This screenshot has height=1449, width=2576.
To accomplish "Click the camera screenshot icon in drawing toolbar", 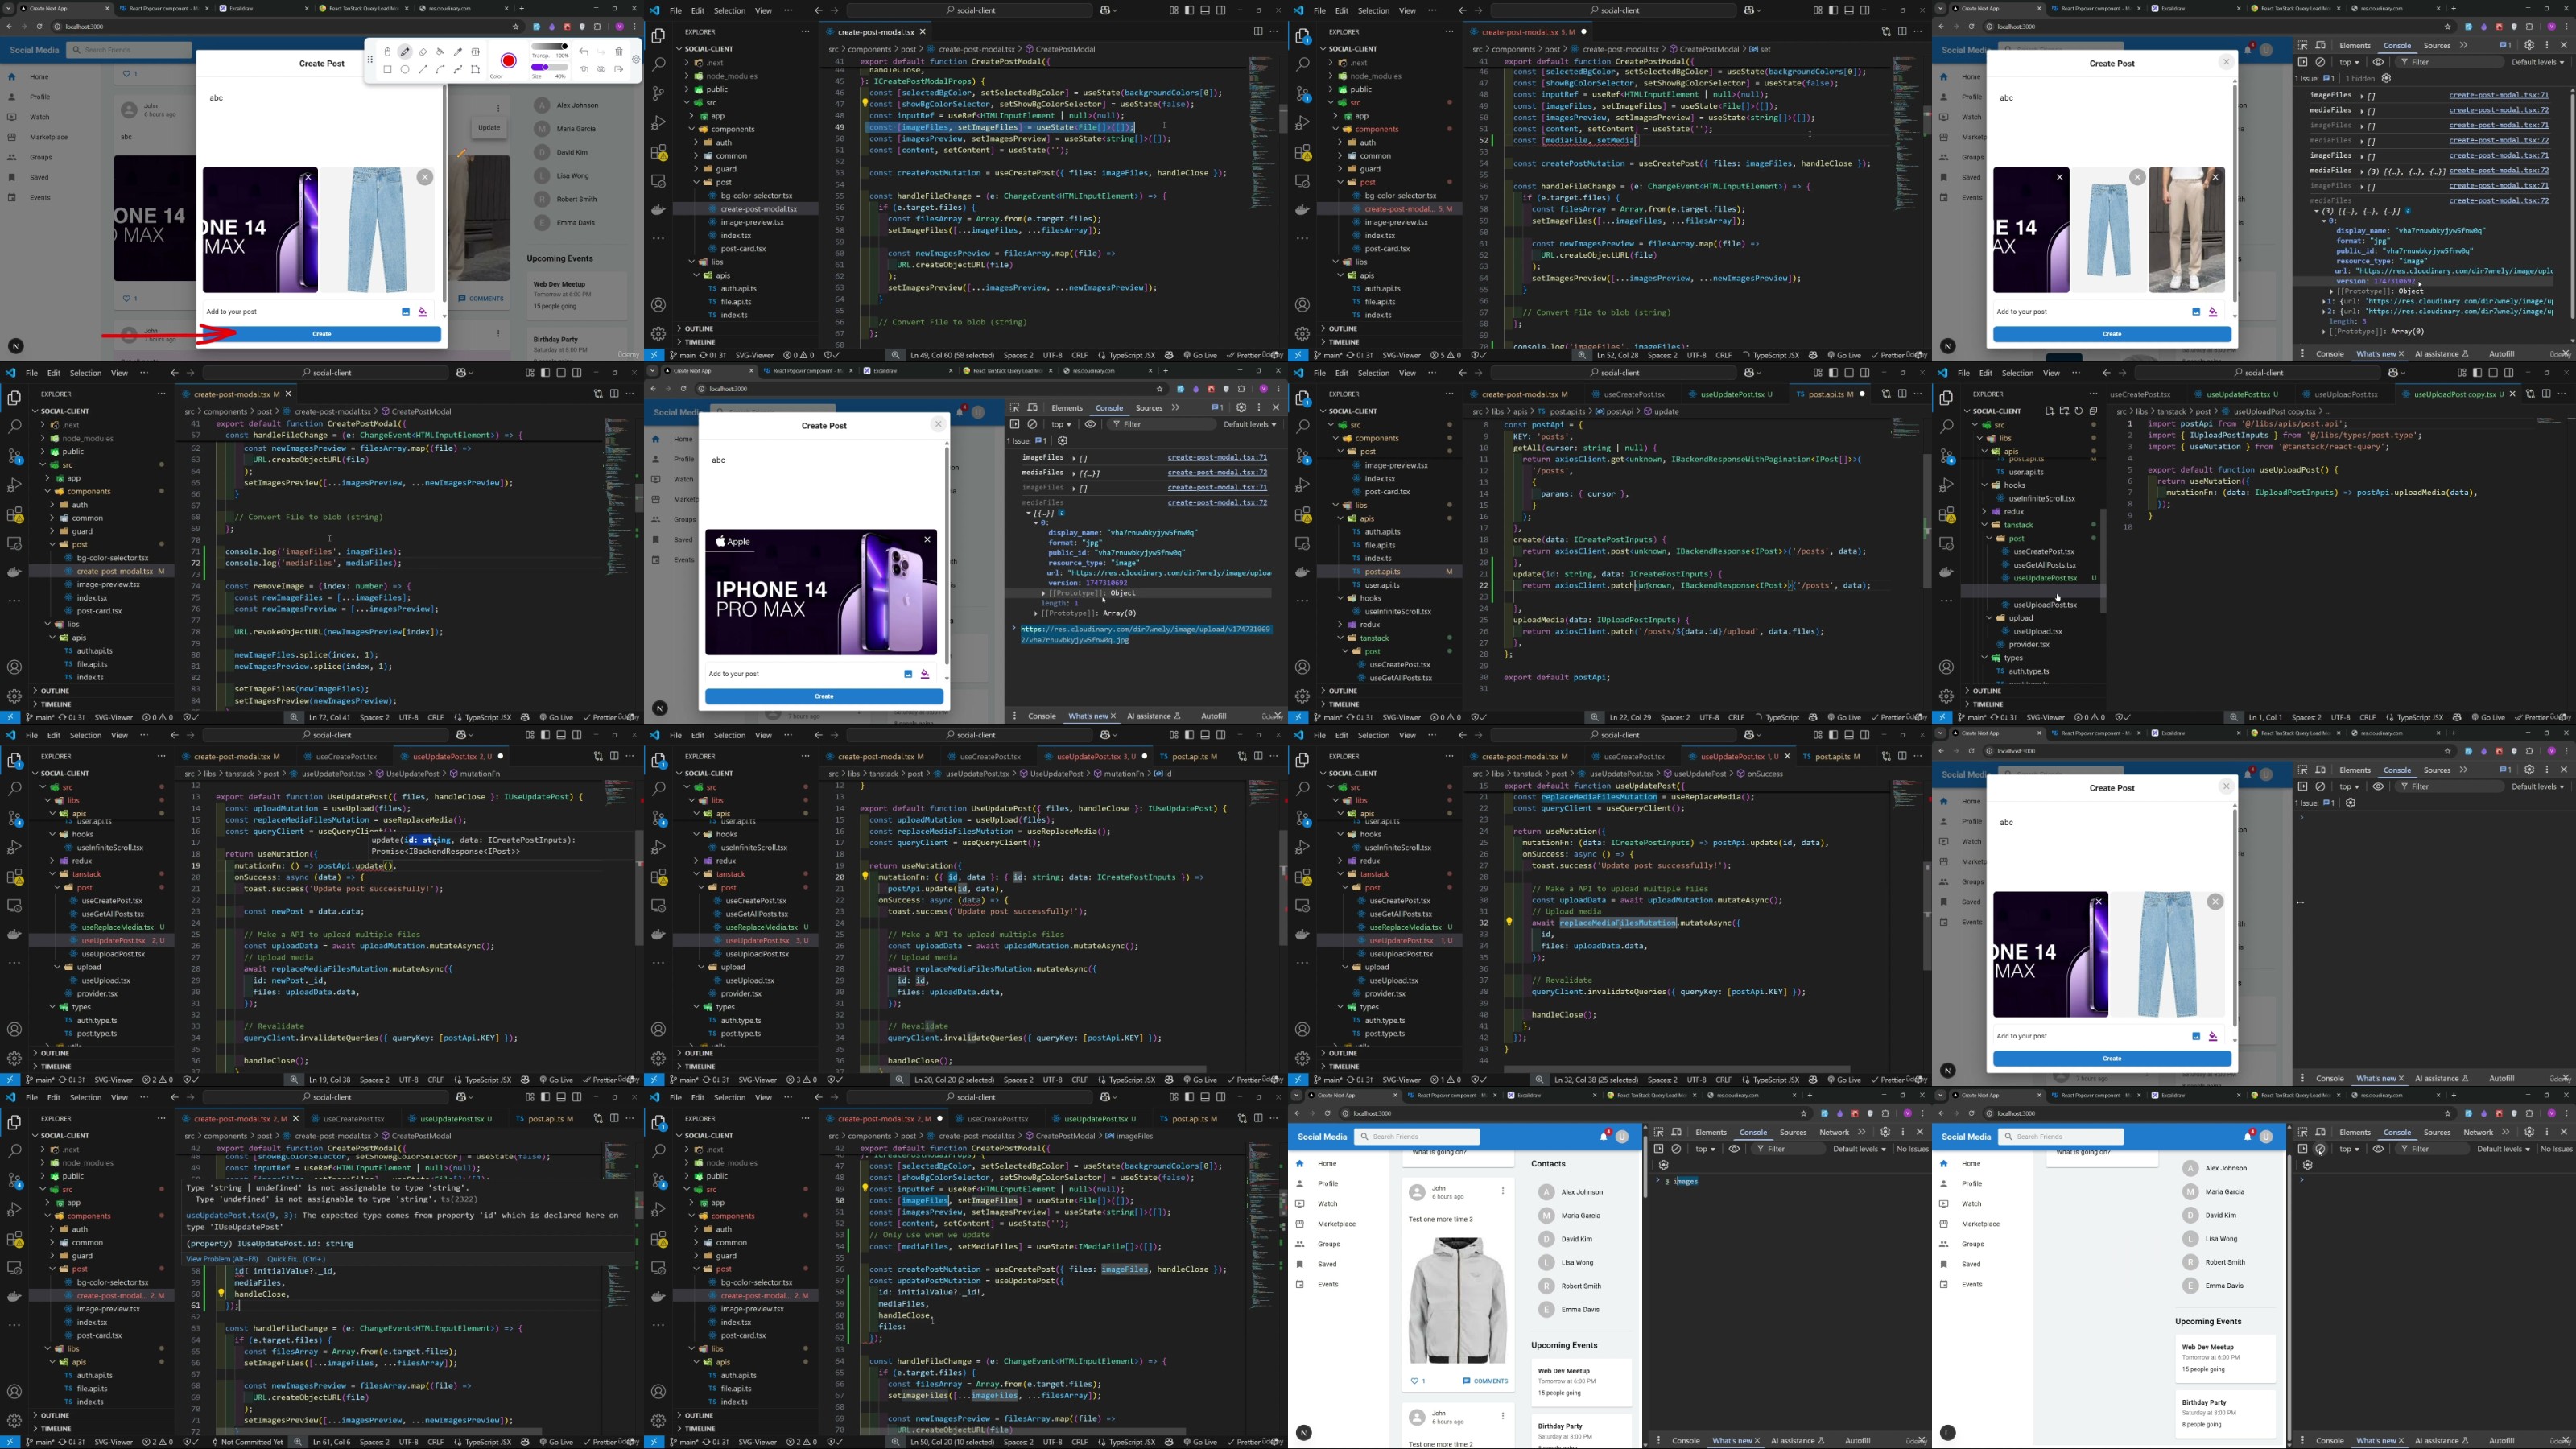I will coord(584,70).
